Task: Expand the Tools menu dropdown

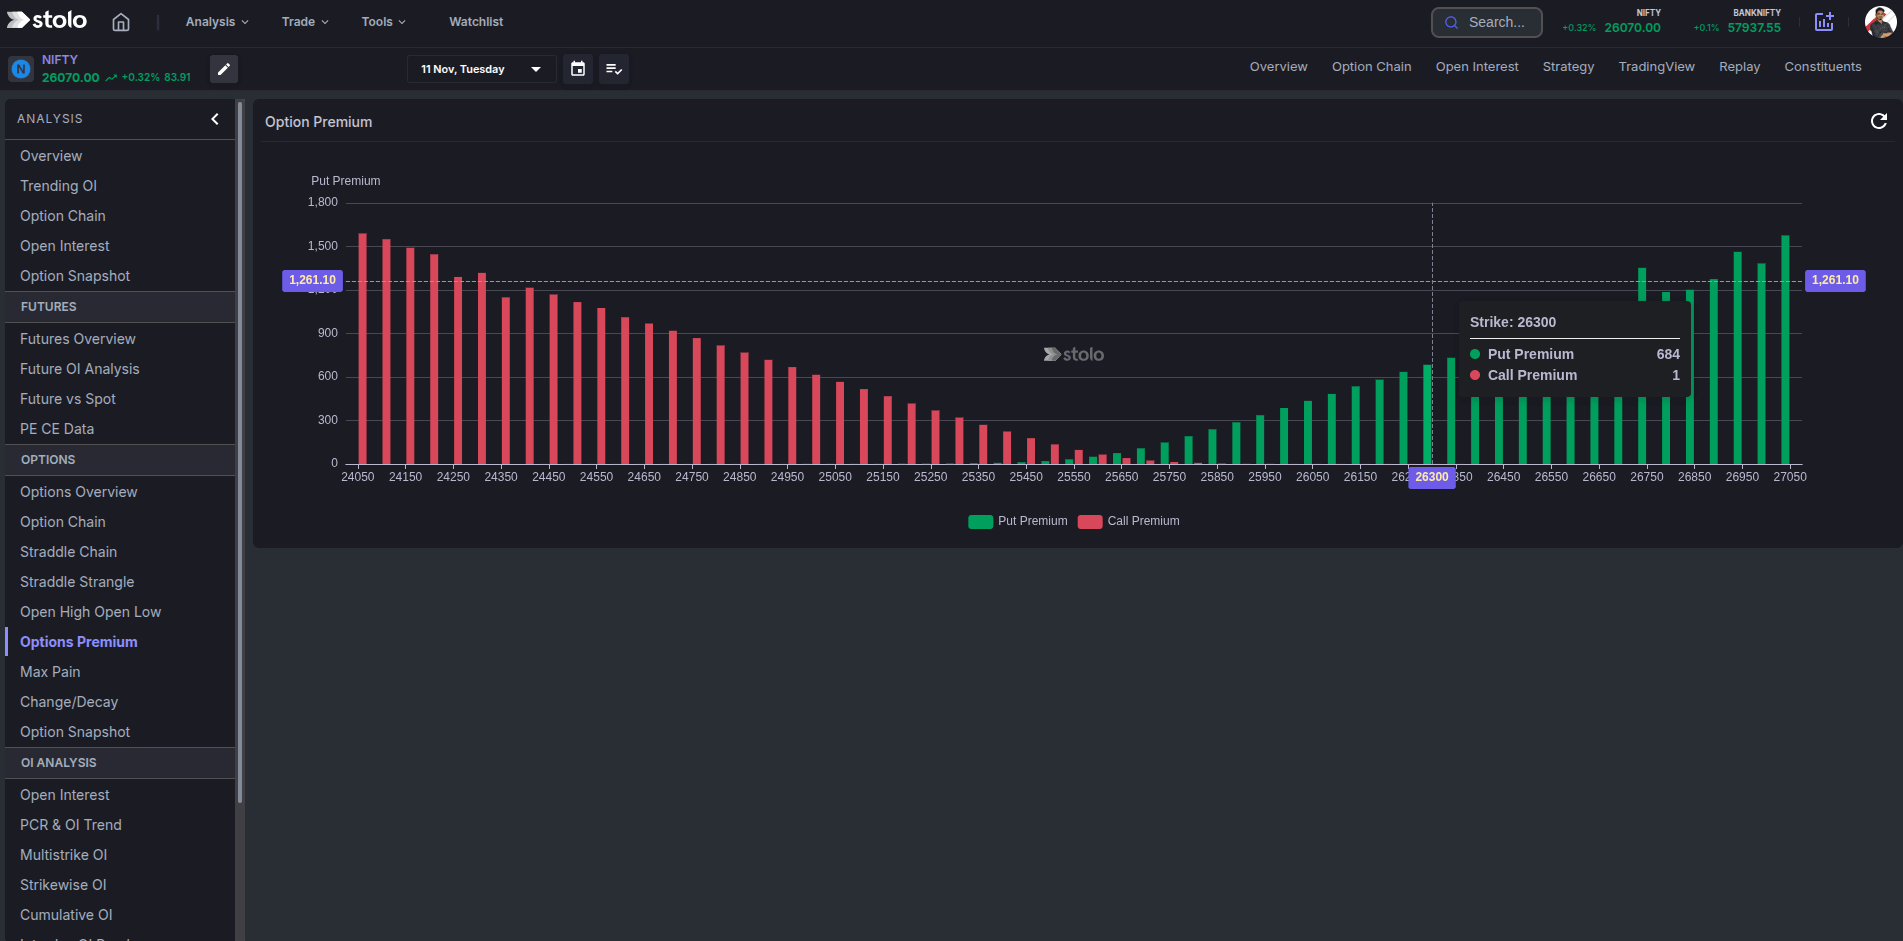Action: (x=383, y=21)
